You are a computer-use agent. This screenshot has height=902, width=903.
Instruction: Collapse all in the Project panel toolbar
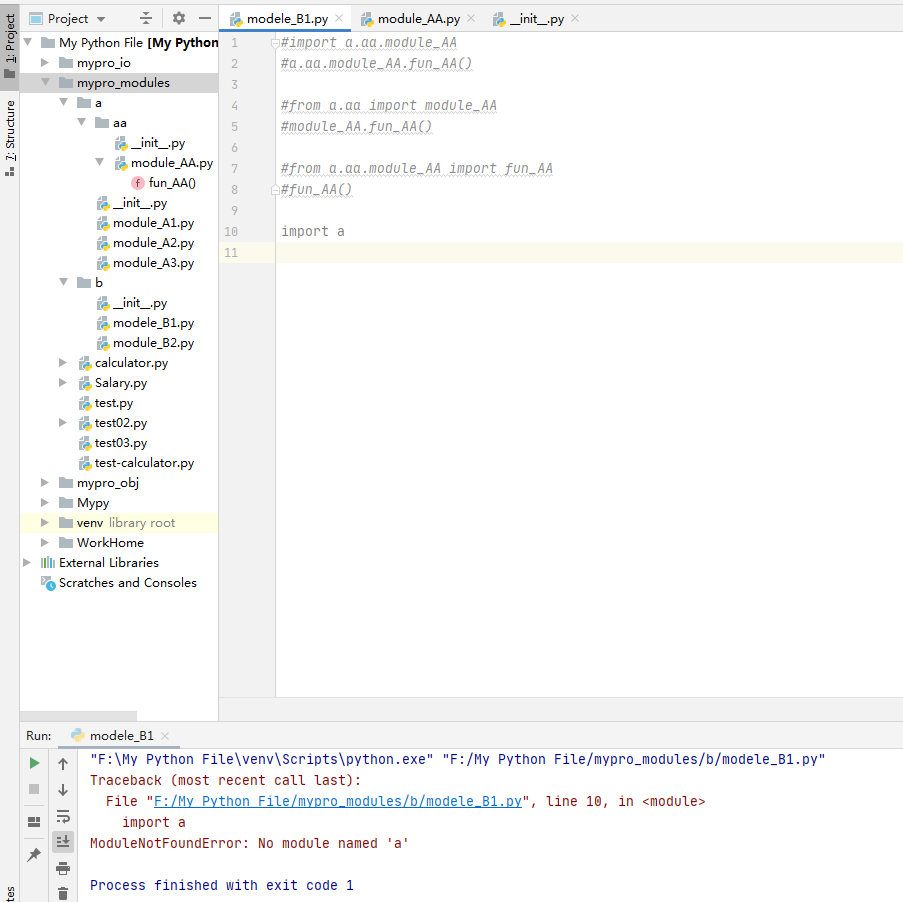click(x=146, y=18)
